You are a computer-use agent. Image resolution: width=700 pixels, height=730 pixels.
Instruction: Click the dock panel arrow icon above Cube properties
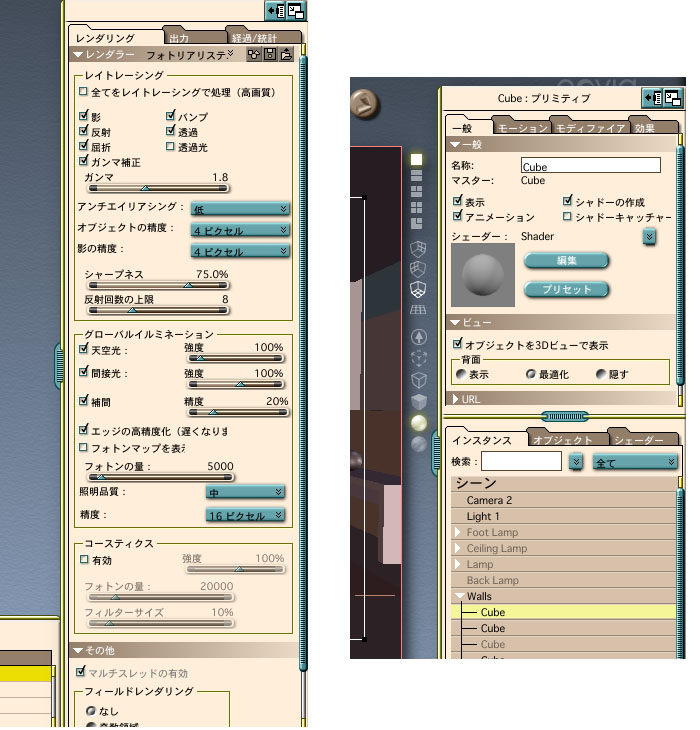(653, 98)
